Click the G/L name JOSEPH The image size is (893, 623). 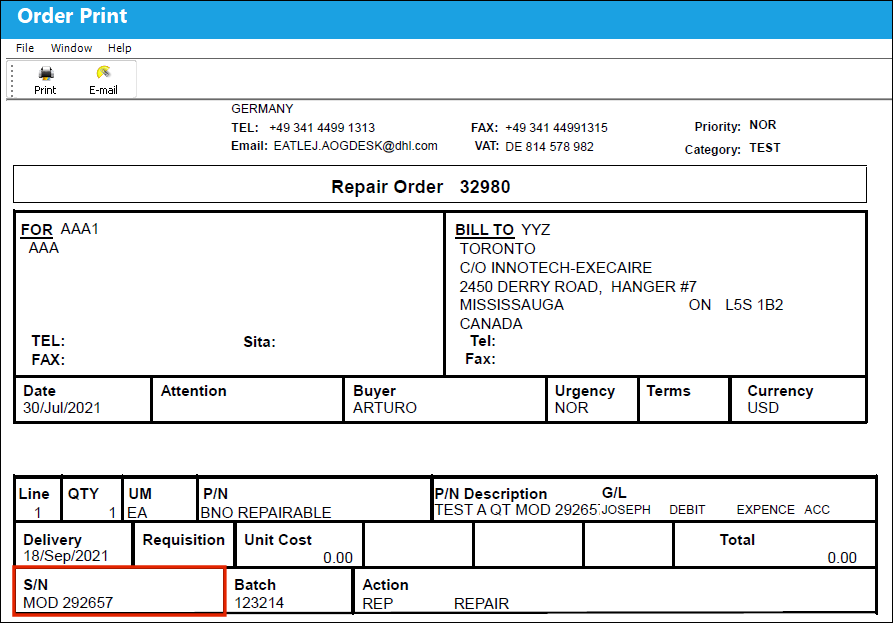pyautogui.click(x=626, y=510)
